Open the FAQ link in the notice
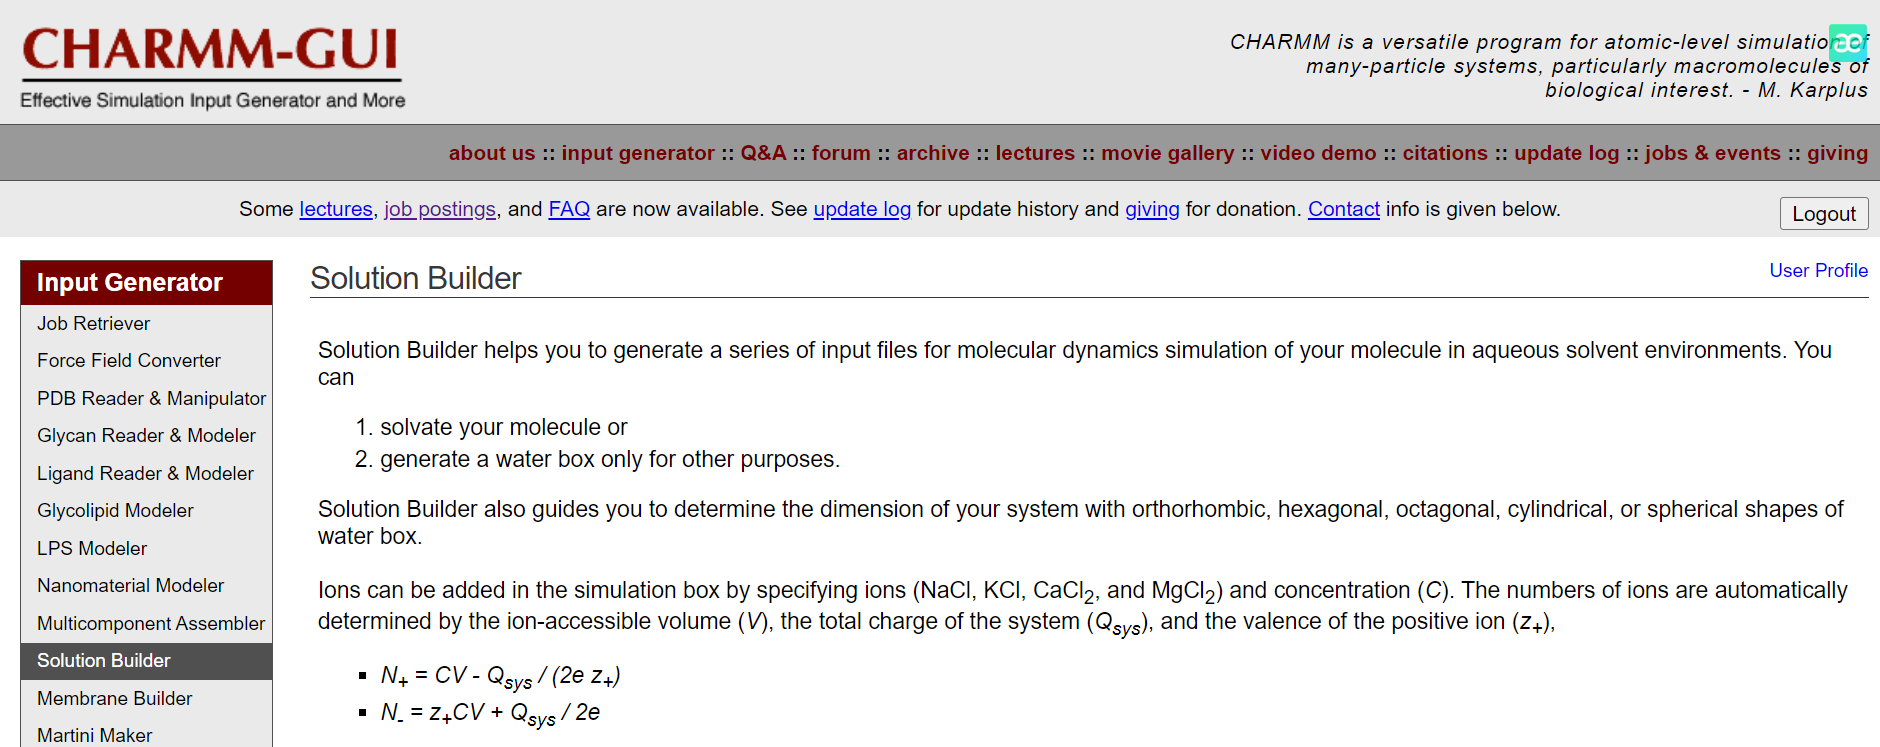This screenshot has width=1880, height=747. pyautogui.click(x=569, y=209)
